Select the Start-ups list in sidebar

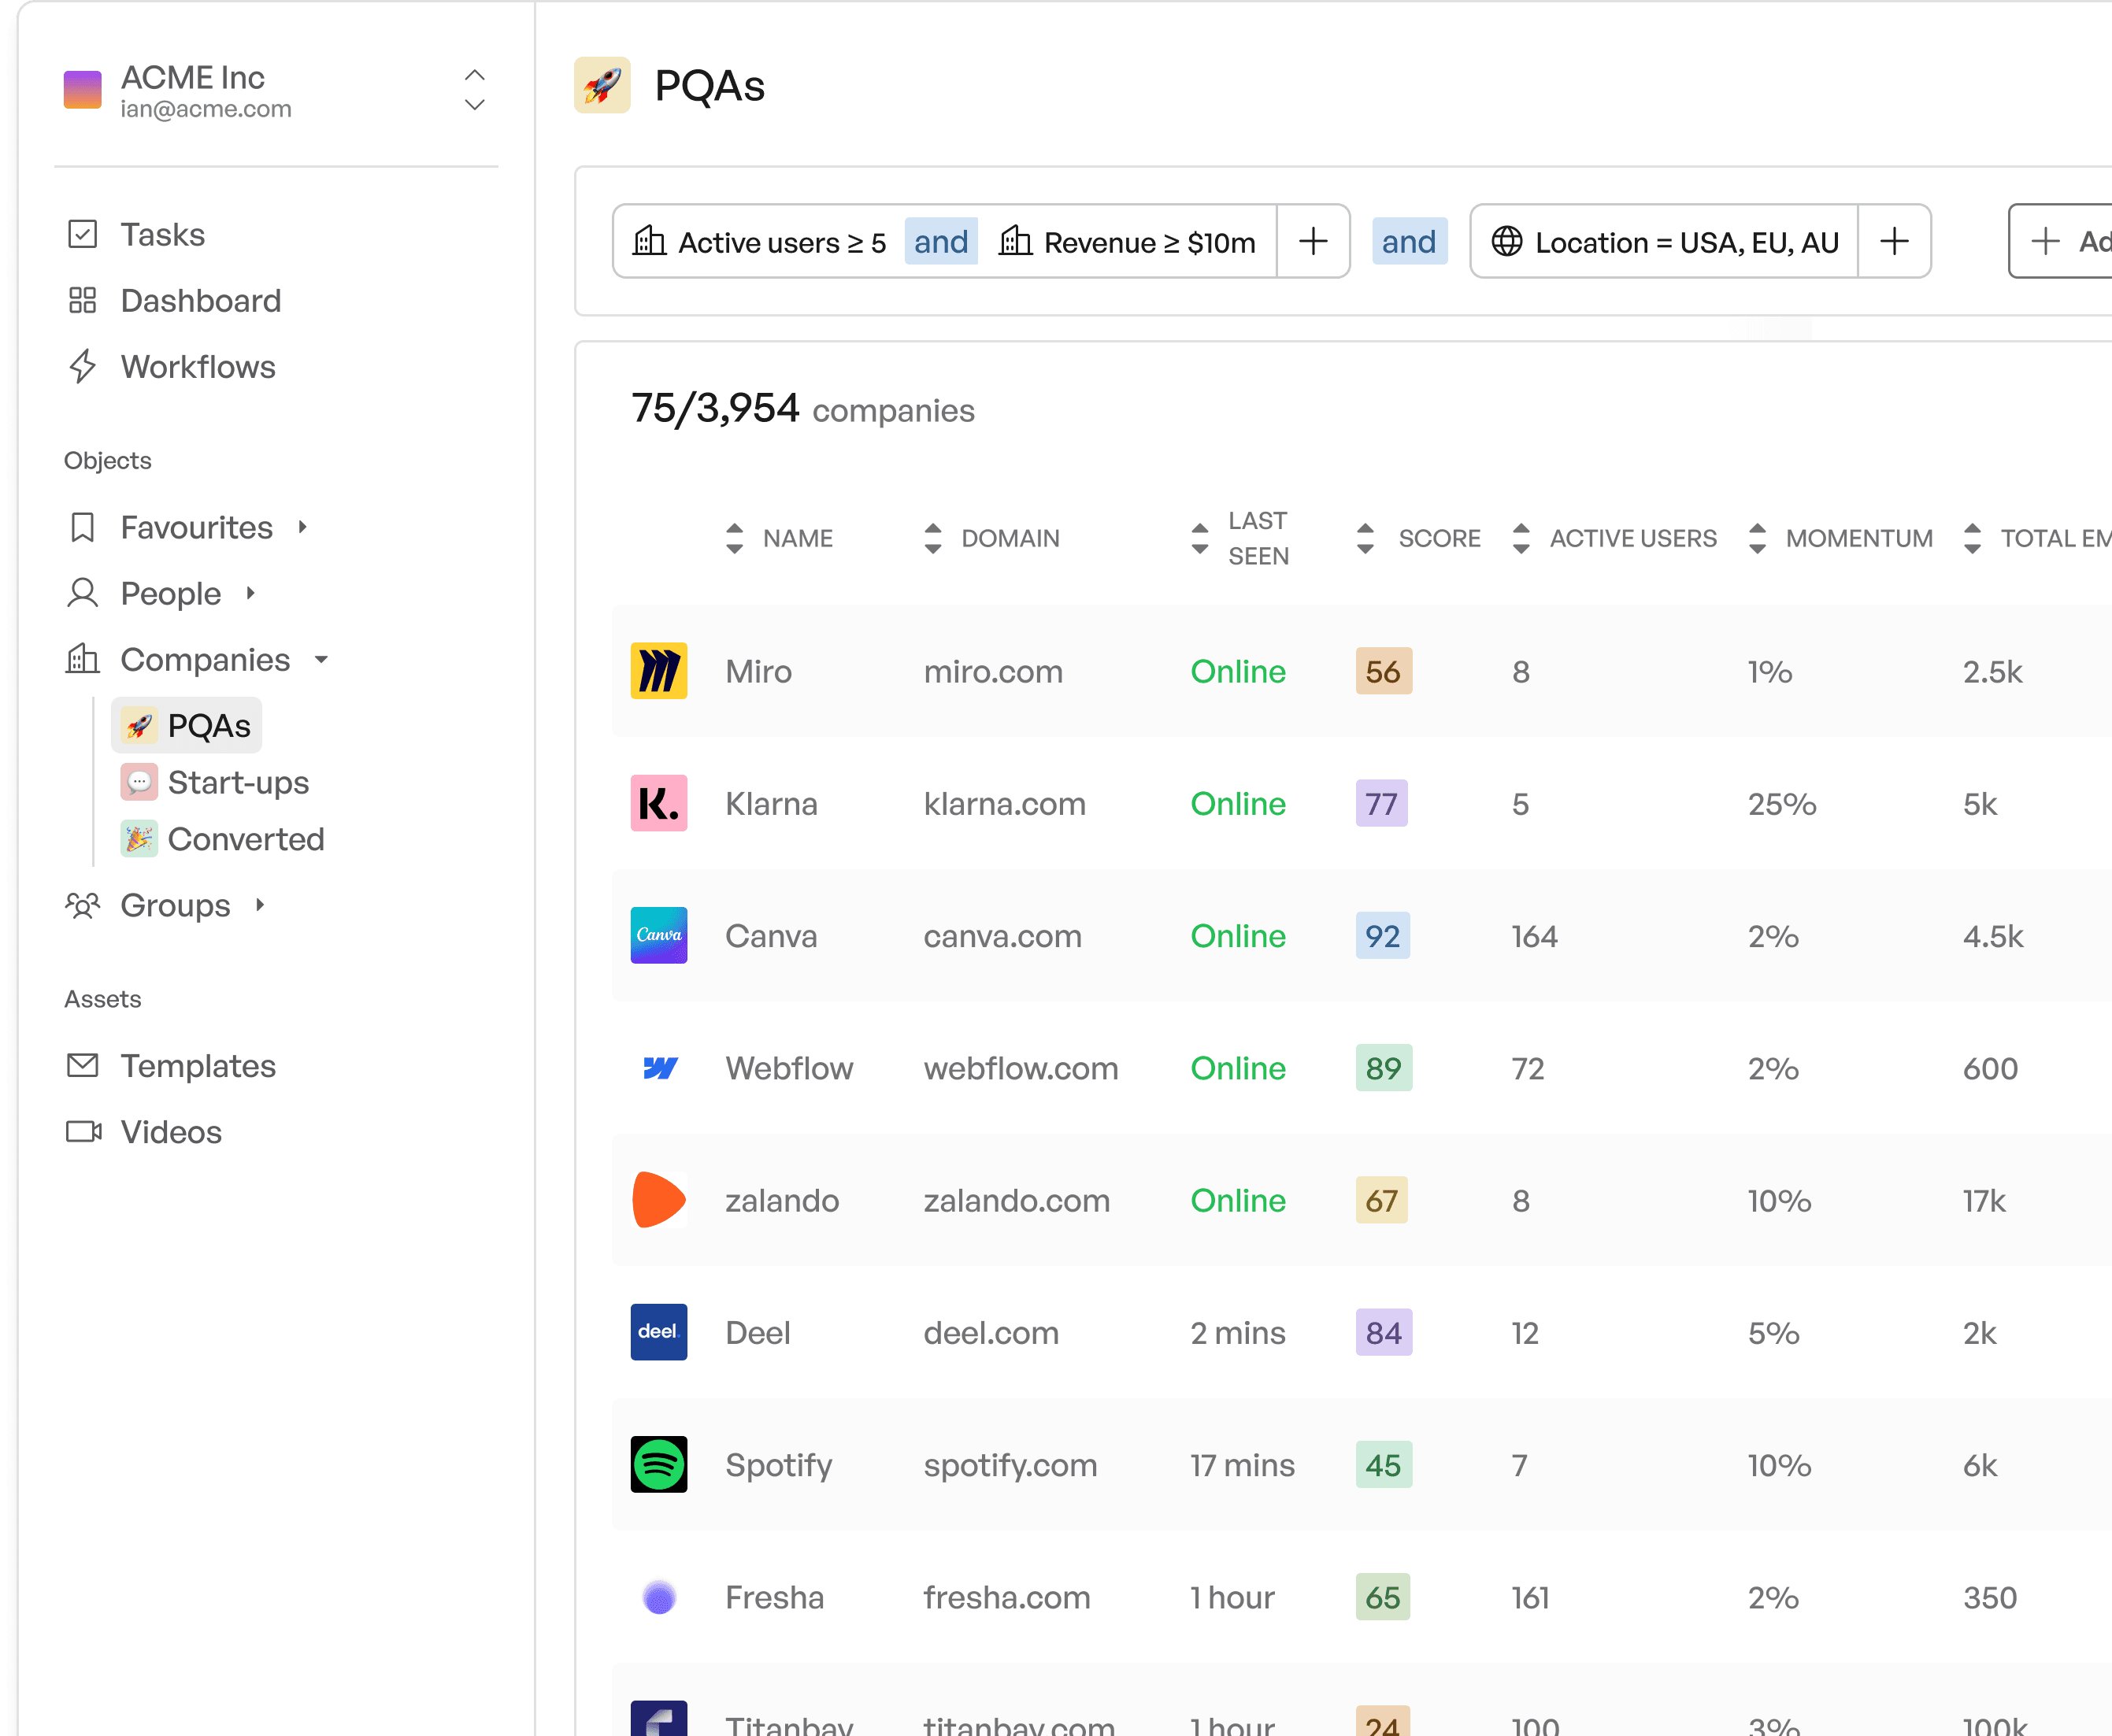[x=237, y=782]
